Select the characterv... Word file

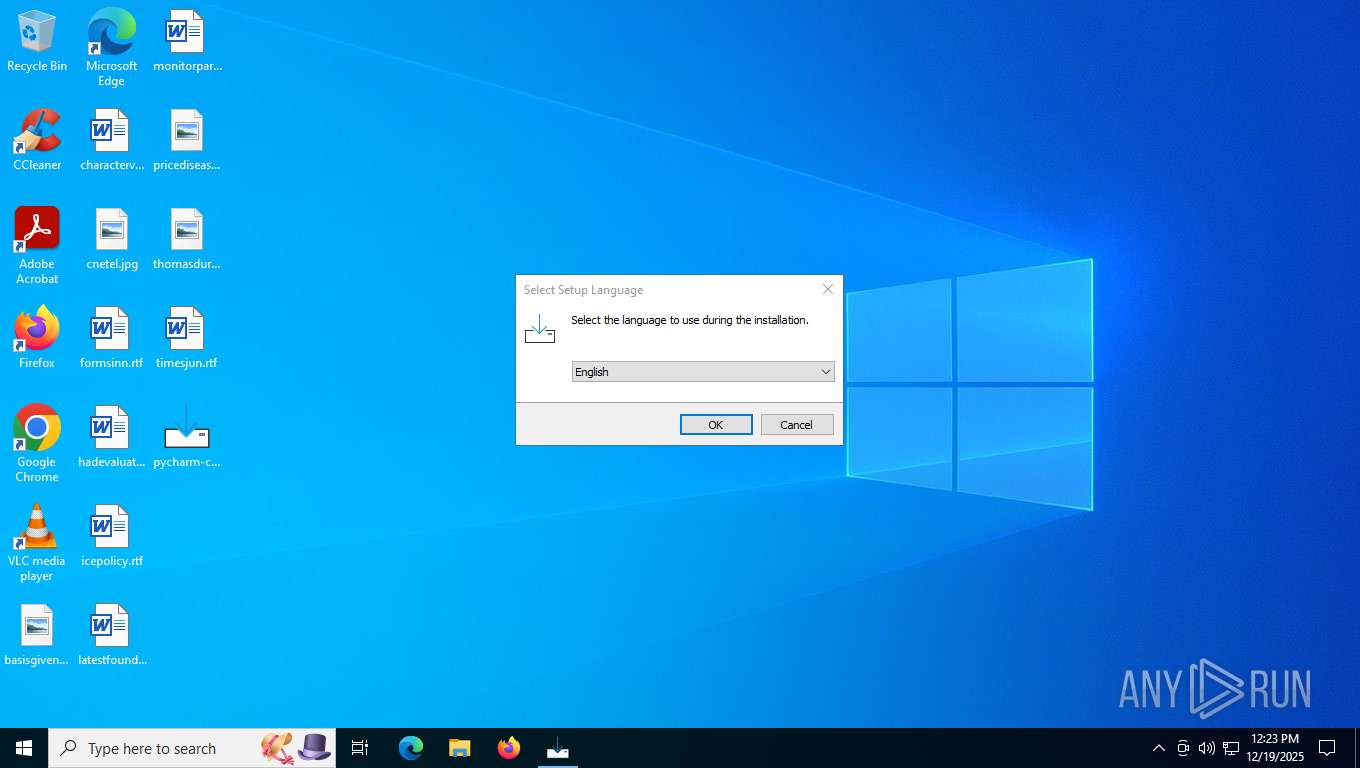tap(111, 141)
